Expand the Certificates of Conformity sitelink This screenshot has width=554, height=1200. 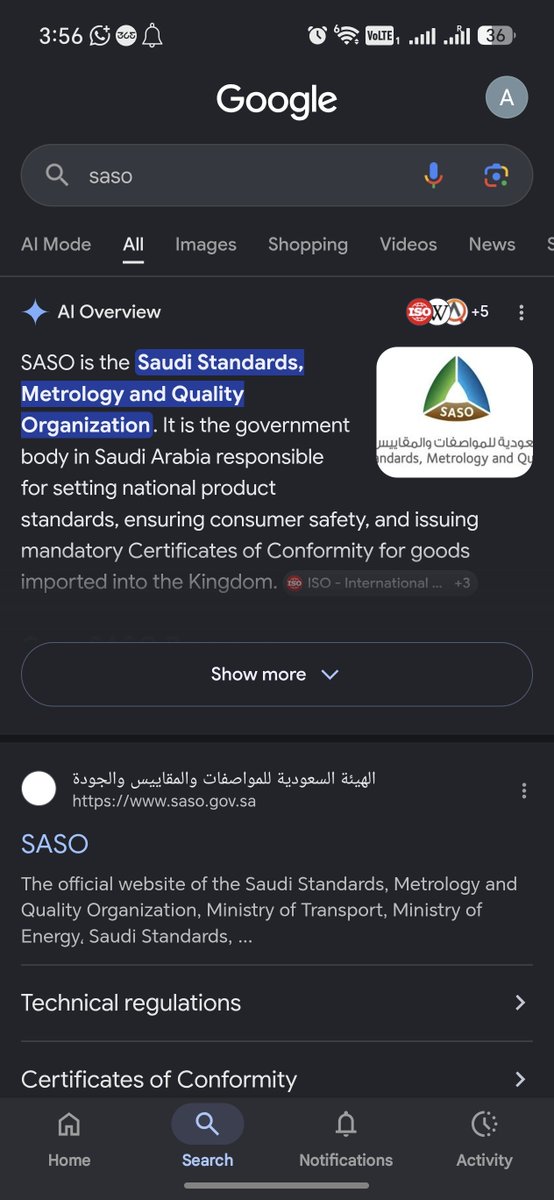(x=276, y=1078)
